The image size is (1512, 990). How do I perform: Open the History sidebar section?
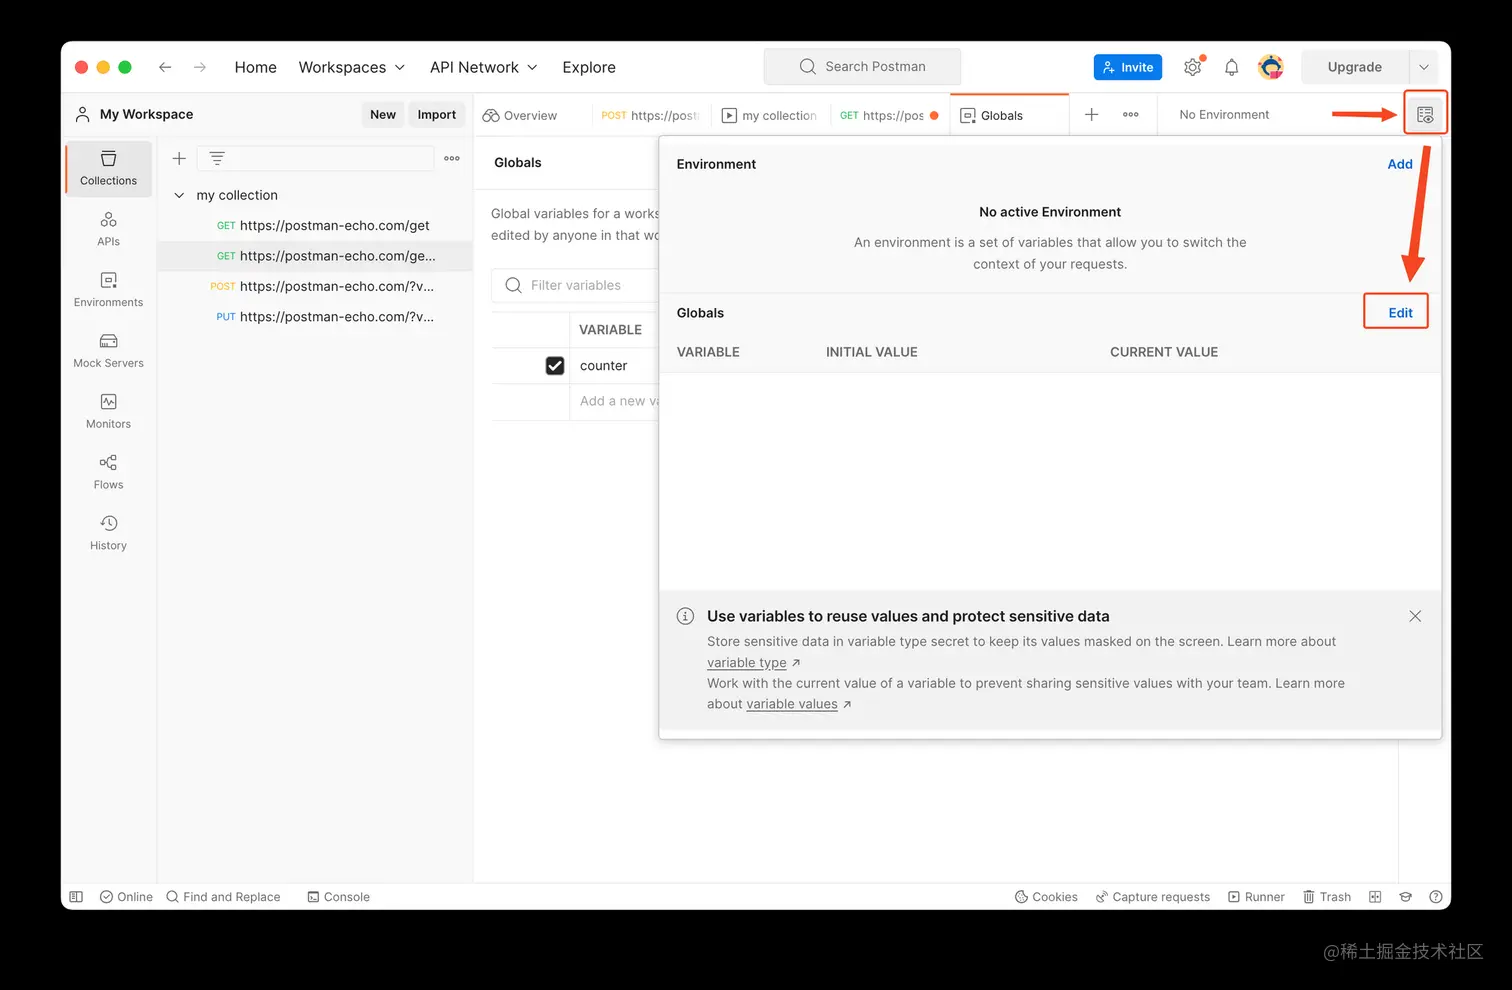coord(108,533)
